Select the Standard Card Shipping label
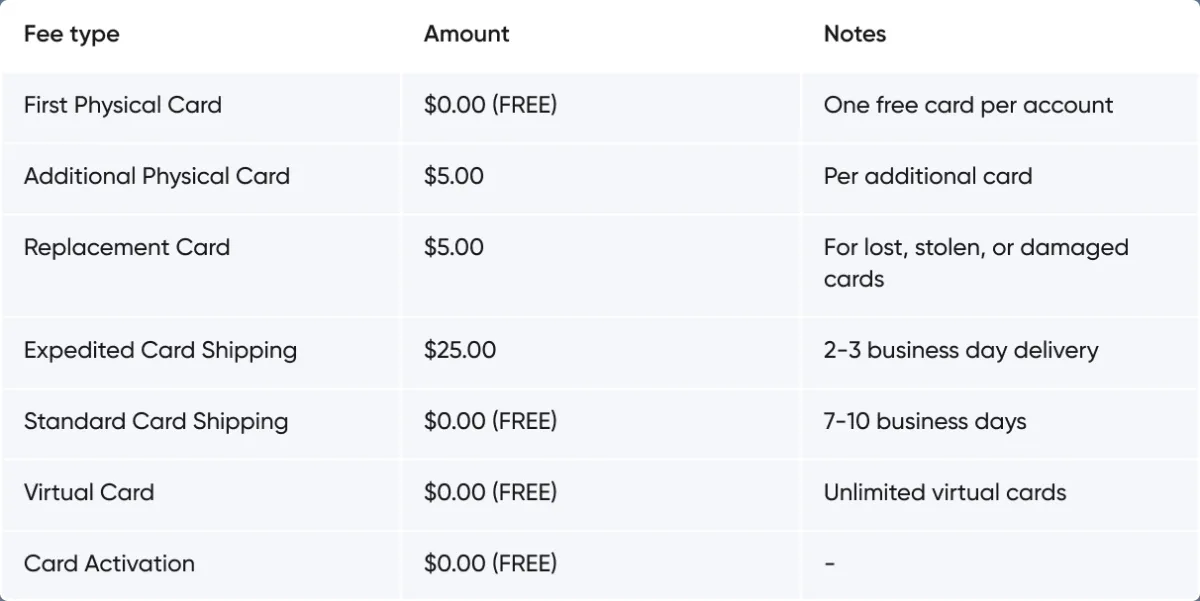 (156, 421)
